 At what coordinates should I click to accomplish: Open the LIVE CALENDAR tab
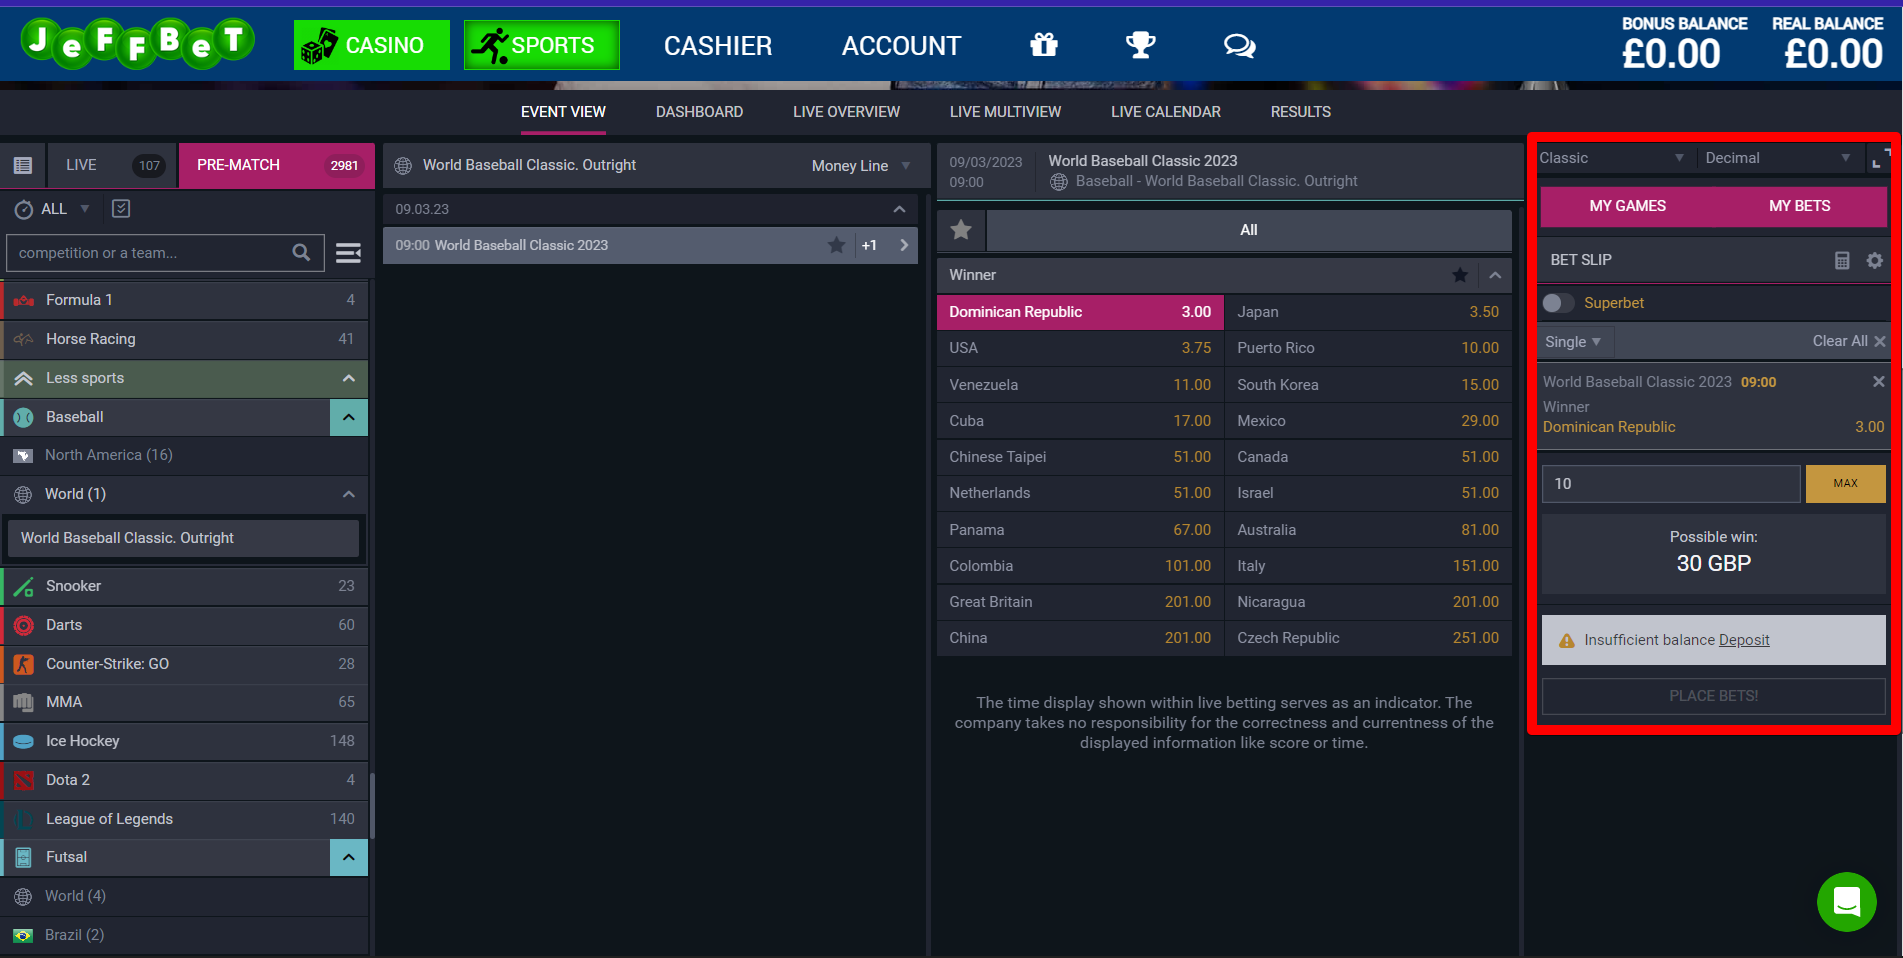pyautogui.click(x=1165, y=112)
